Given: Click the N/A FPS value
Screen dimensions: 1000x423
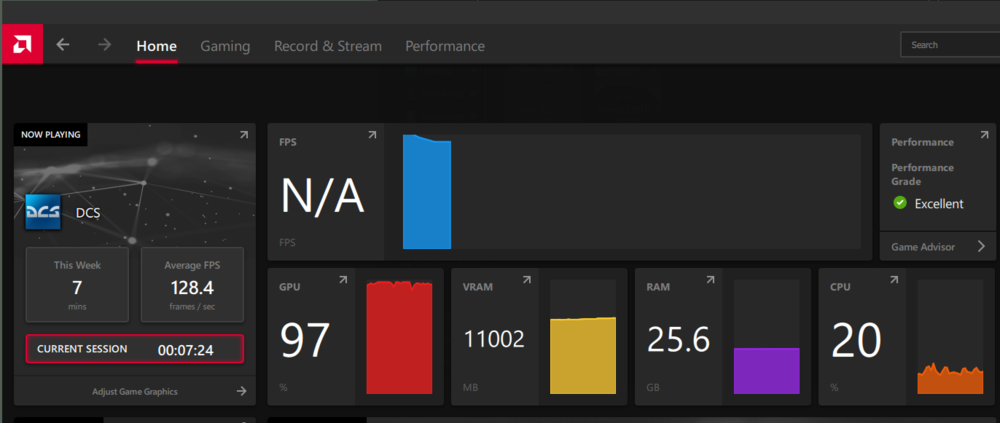Looking at the screenshot, I should [x=322, y=195].
